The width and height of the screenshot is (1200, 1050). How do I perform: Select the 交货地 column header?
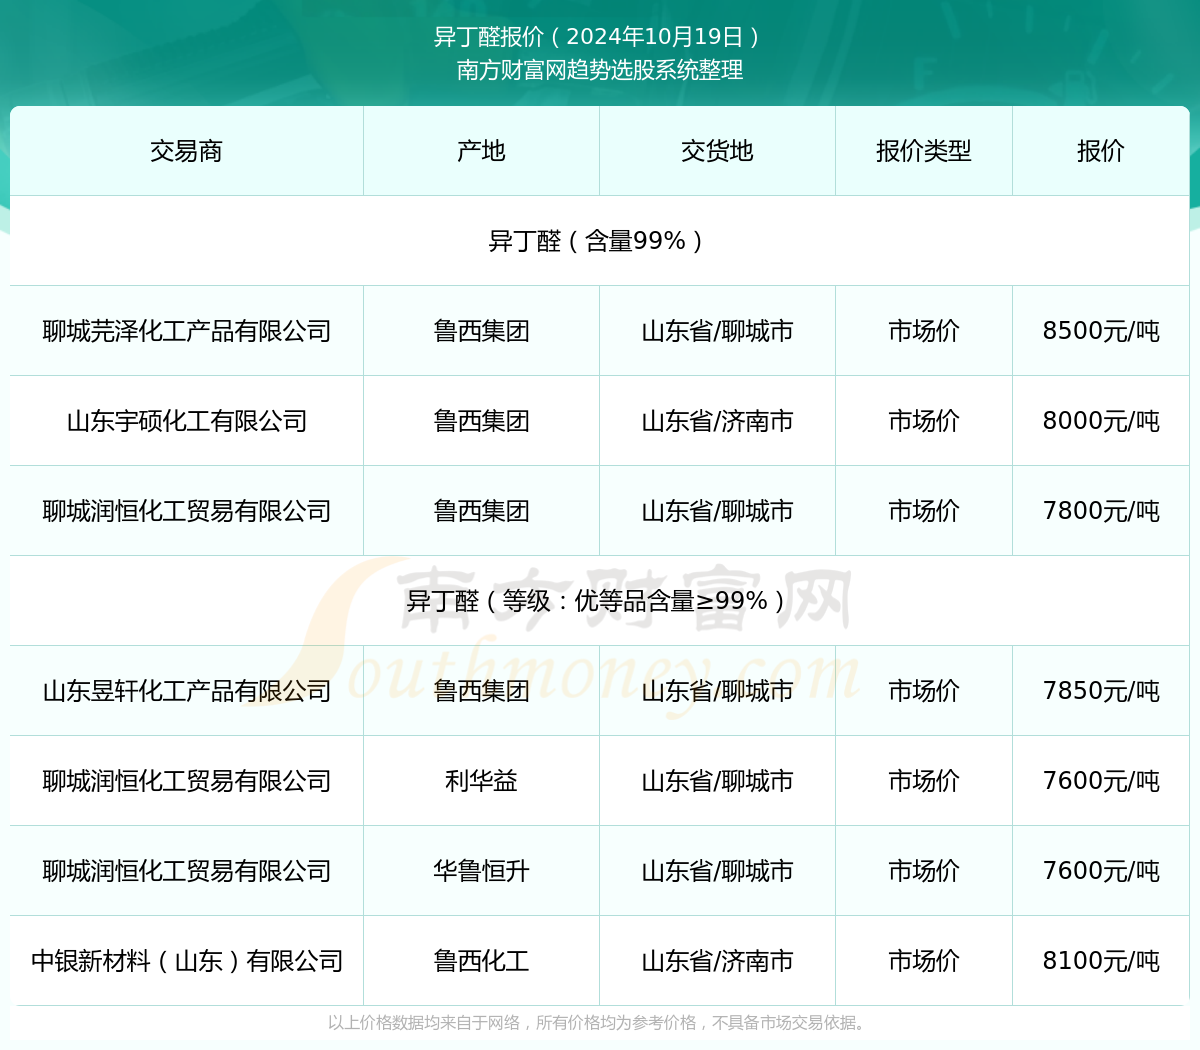point(717,151)
